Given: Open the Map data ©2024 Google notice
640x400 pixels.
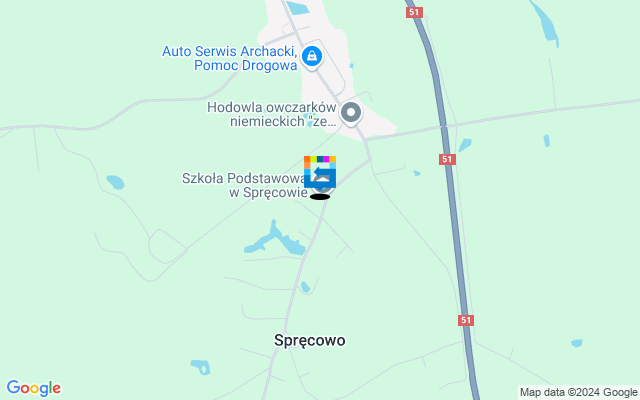Looking at the screenshot, I should (578, 392).
